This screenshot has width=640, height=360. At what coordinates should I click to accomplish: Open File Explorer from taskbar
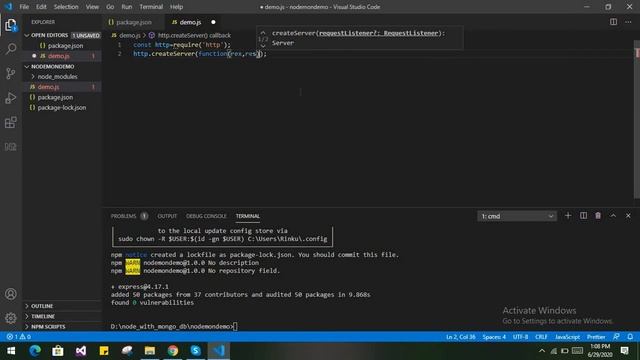(x=150, y=351)
